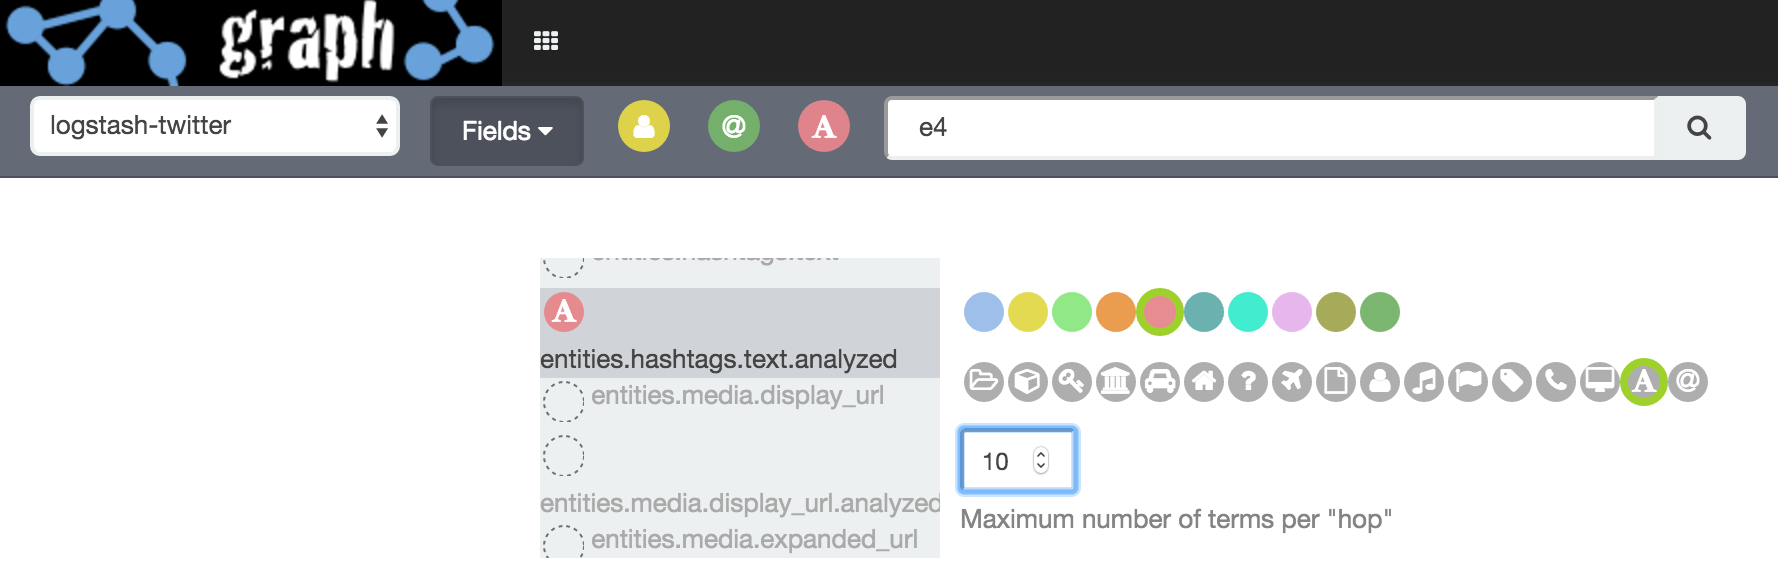This screenshot has width=1778, height=574.
Task: Choose the car icon for the field
Action: (x=1160, y=382)
